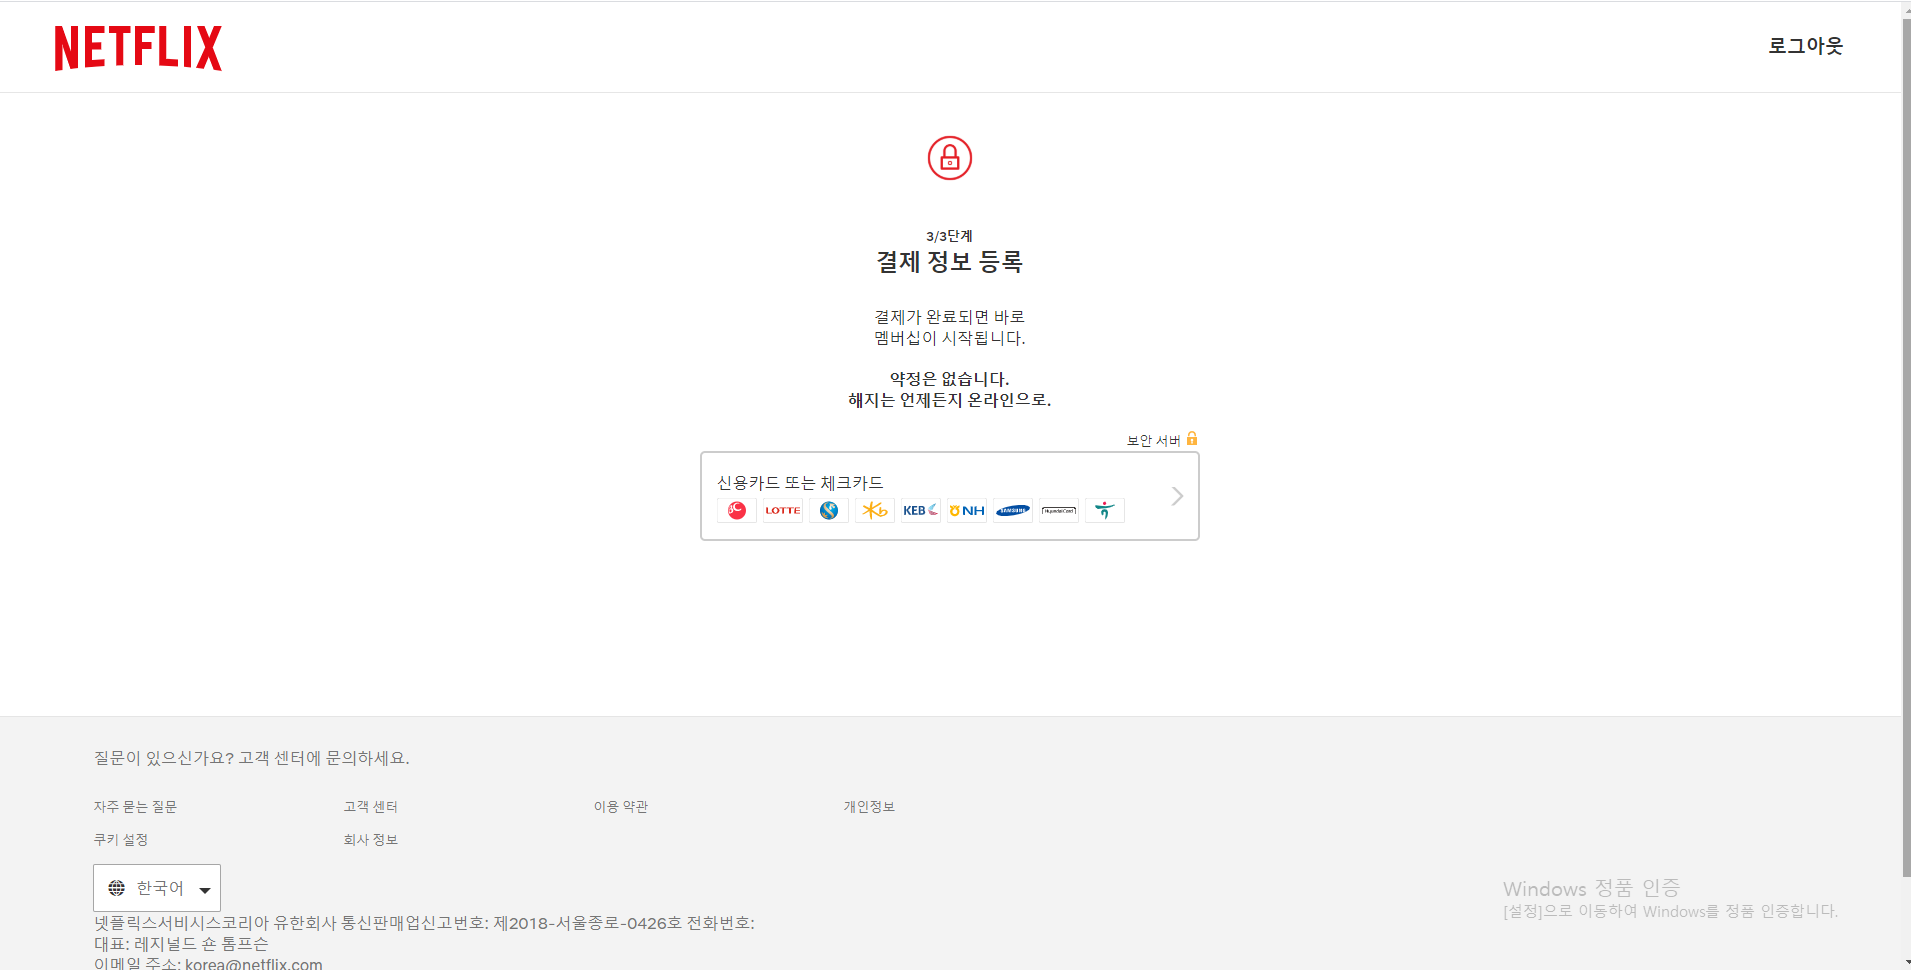
Task: Click the 해지는 언제든지 온라인으로. text
Action: pos(949,400)
